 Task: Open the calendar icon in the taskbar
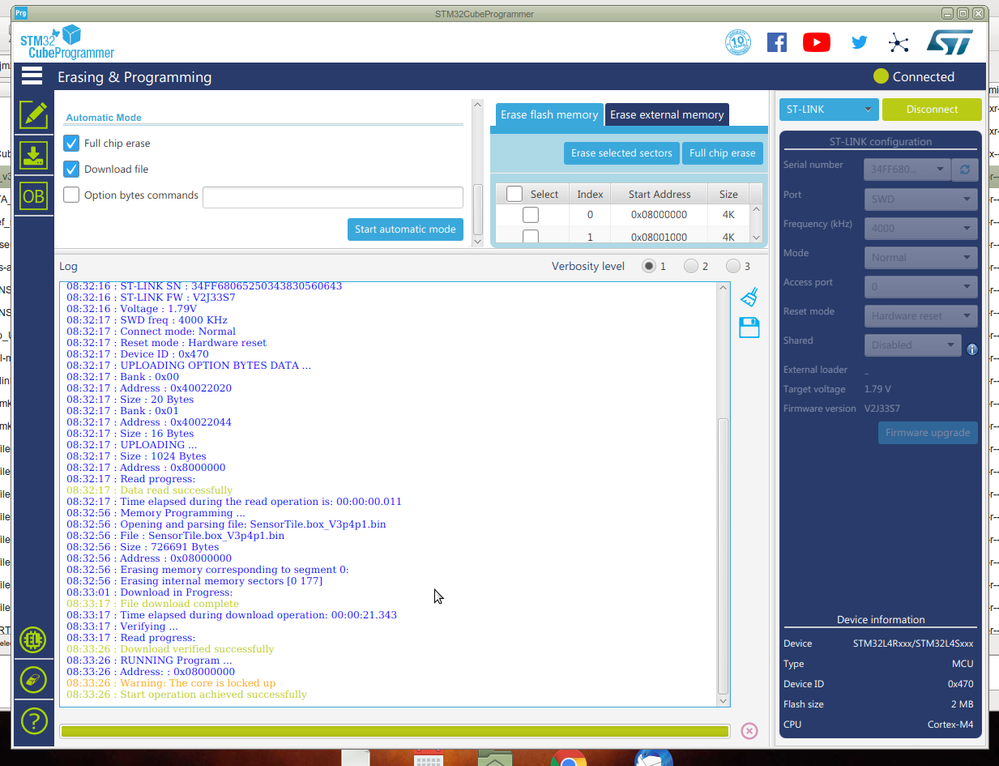coord(428,758)
